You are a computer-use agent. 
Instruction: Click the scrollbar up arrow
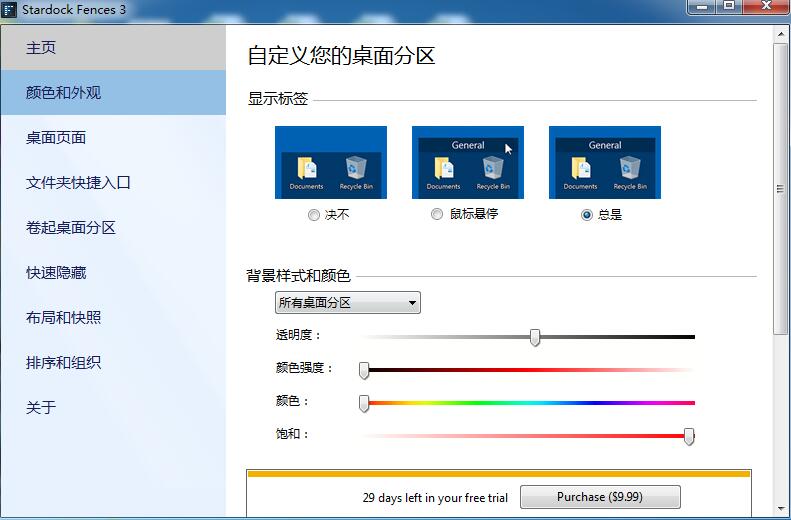point(780,33)
